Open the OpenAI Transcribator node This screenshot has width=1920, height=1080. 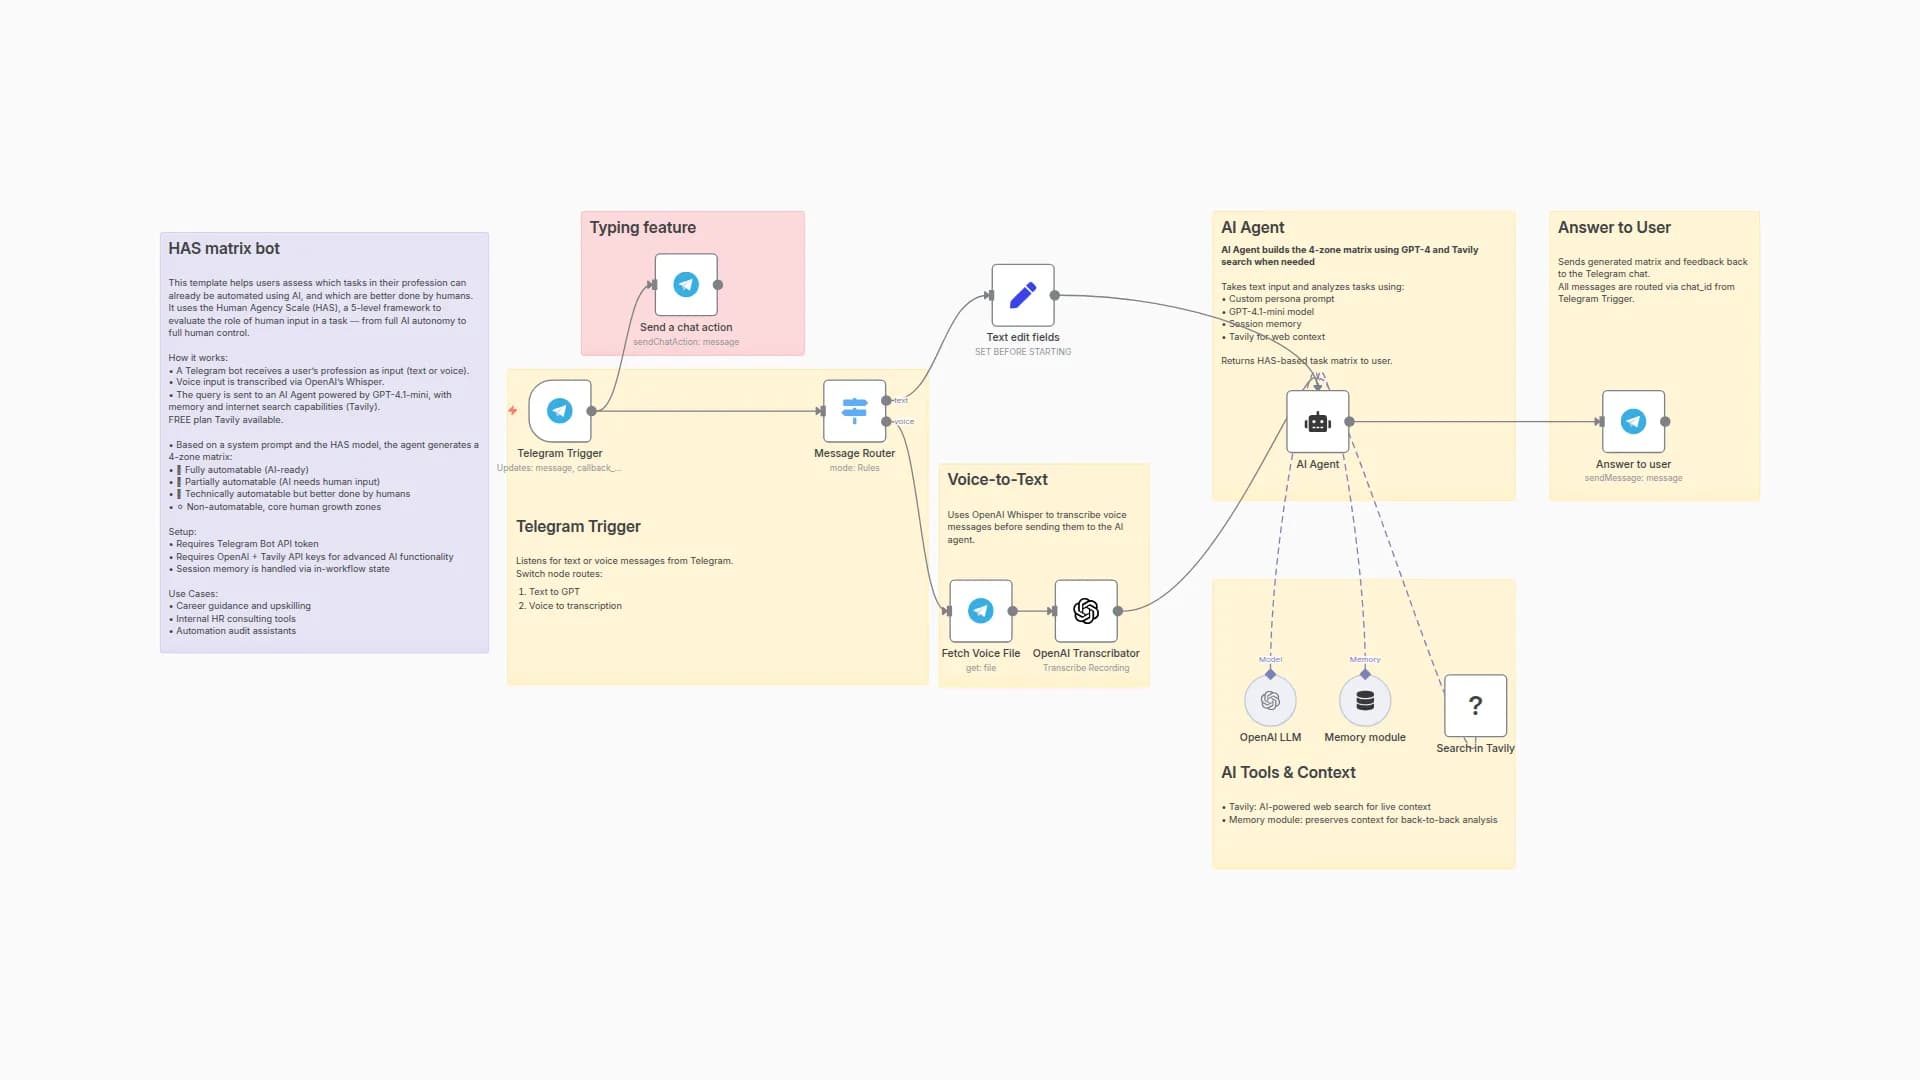click(1086, 610)
